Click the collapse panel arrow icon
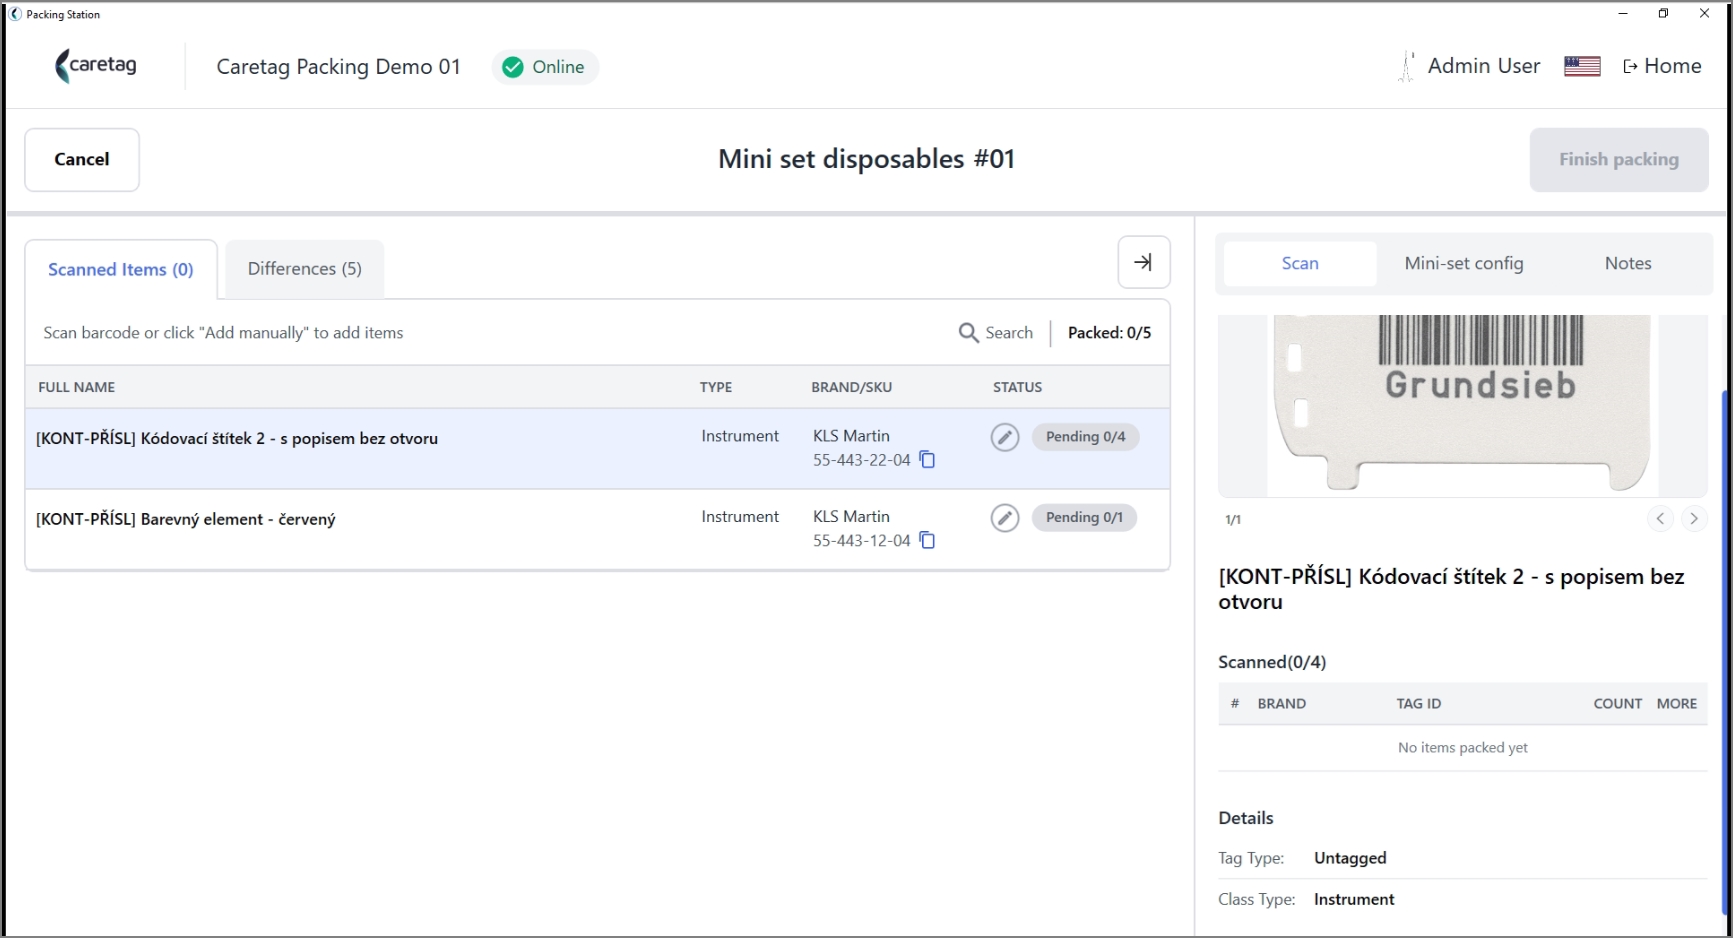Viewport: 1733px width, 938px height. click(1143, 262)
